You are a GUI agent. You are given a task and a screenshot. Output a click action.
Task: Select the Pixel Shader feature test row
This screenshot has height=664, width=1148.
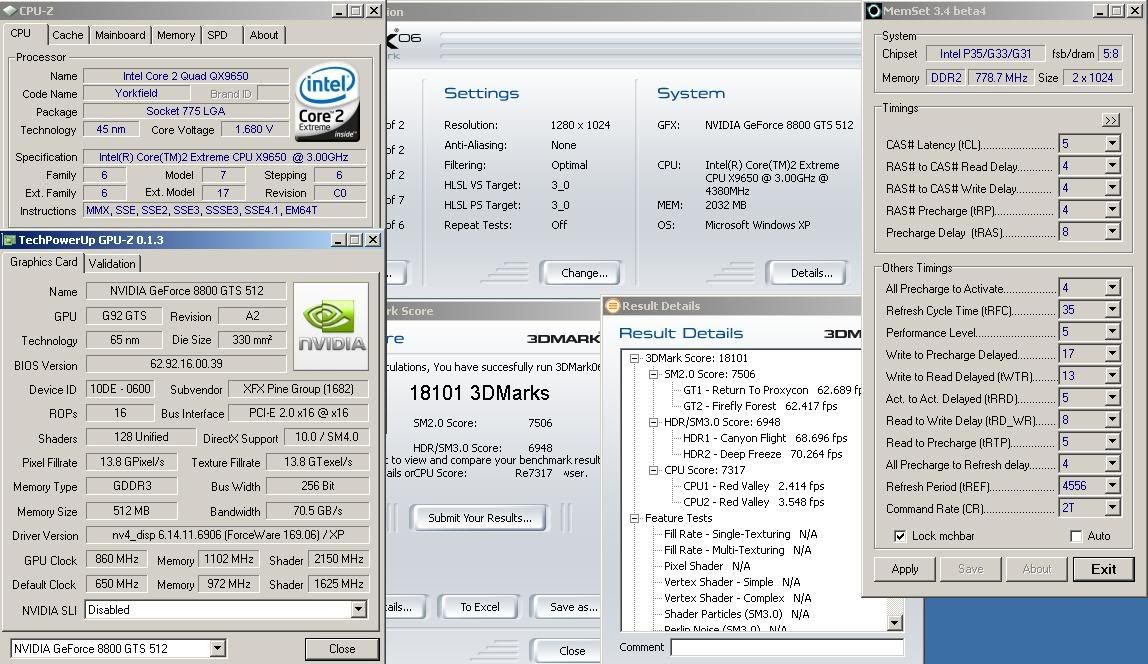707,566
